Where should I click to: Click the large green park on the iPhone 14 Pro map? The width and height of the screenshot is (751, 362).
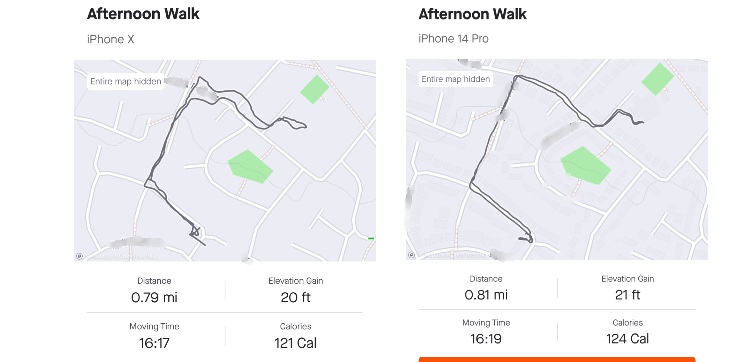585,166
